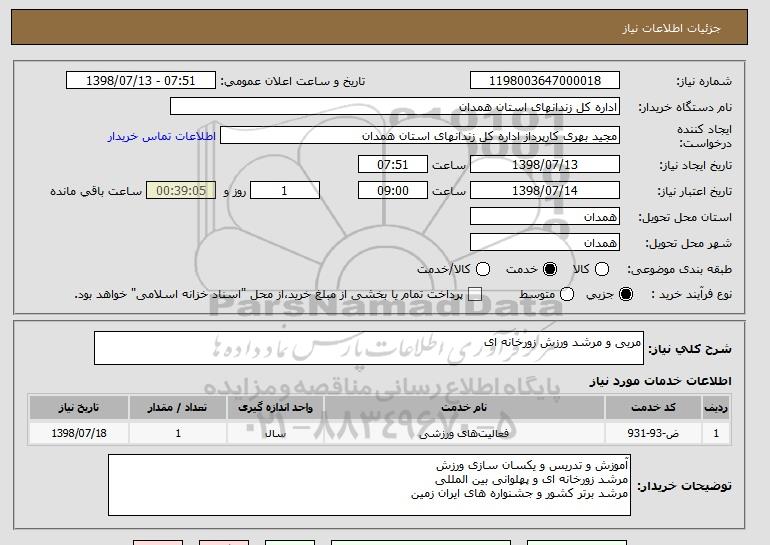Click the واحد اندازه گیری column header
Screen dimensions: 770x545
coord(275,408)
